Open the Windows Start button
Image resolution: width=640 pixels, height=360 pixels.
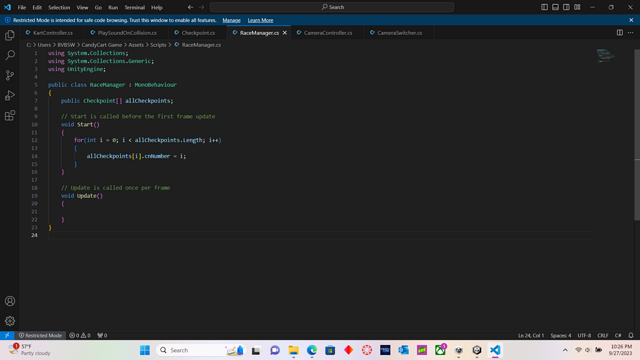click(x=144, y=350)
